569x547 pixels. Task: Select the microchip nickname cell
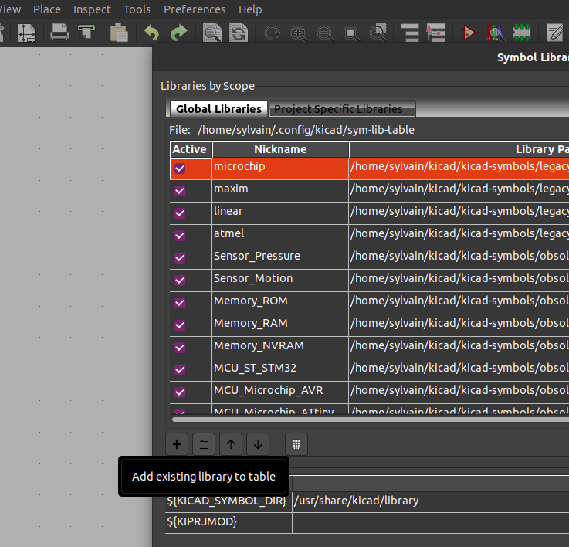pos(280,168)
